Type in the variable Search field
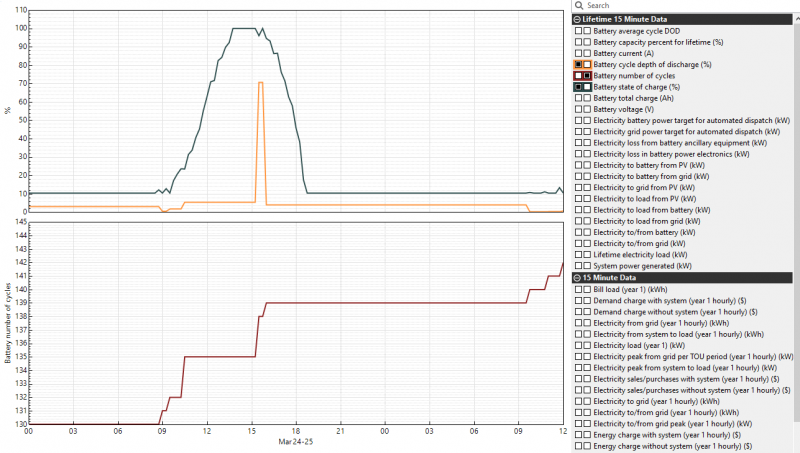Viewport: 800px width, 453px height. [680, 6]
